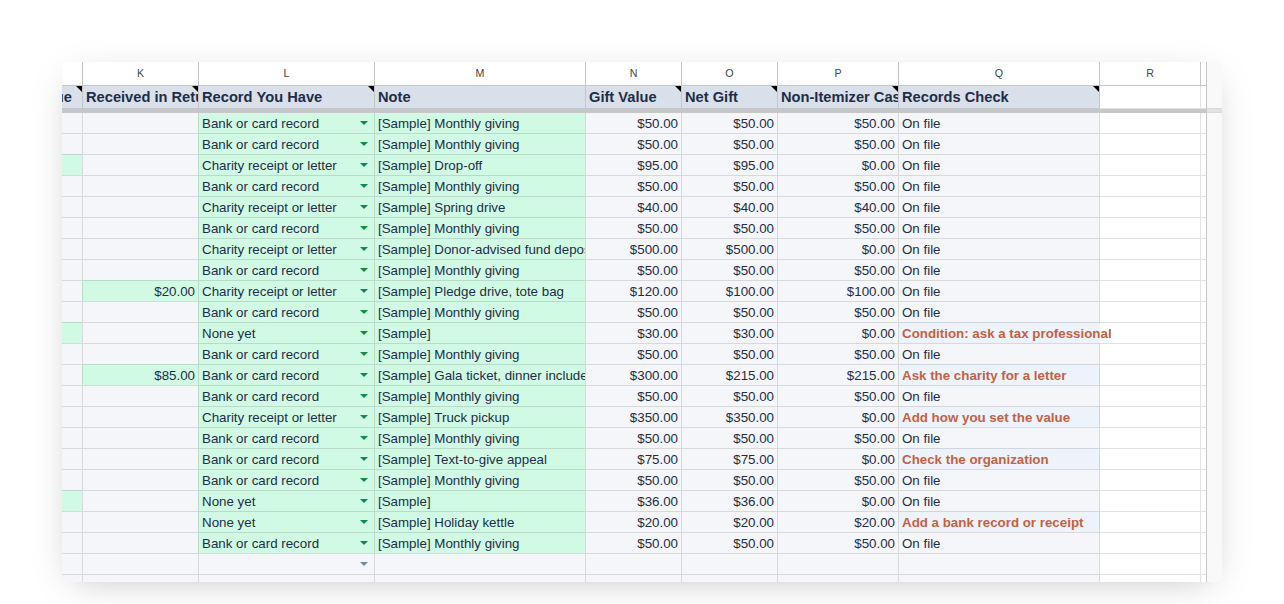The image size is (1284, 604).
Task: Select the $100.00 Non-Itemizer cell
Action: (838, 292)
